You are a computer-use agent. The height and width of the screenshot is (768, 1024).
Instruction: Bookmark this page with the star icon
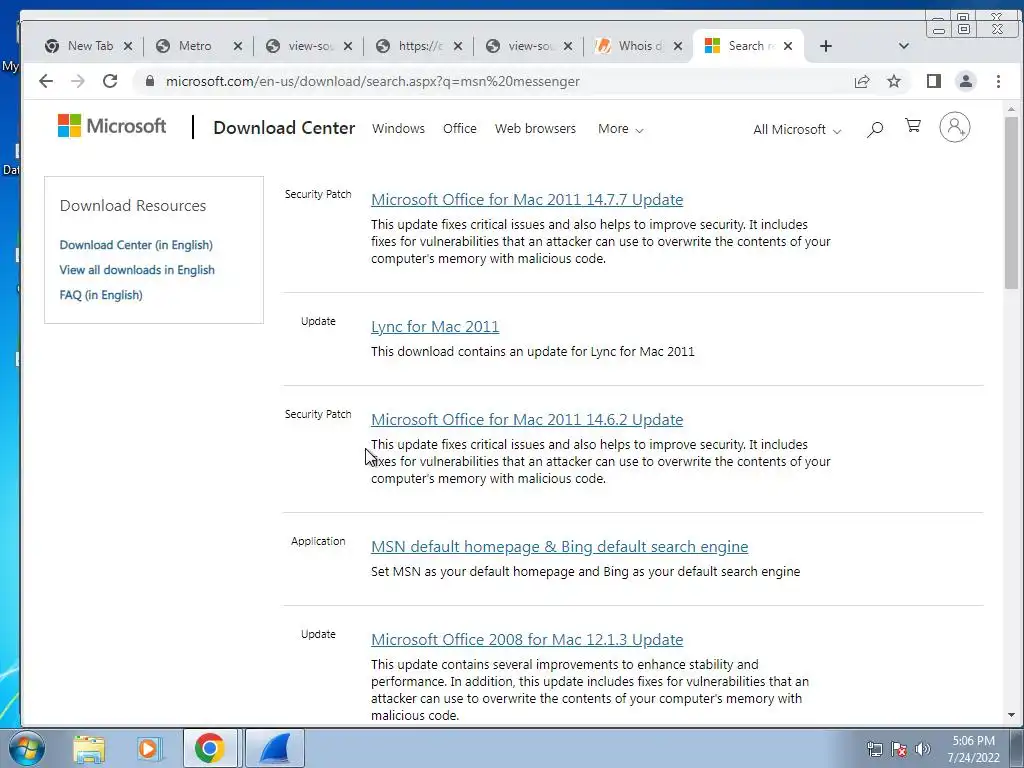click(894, 81)
